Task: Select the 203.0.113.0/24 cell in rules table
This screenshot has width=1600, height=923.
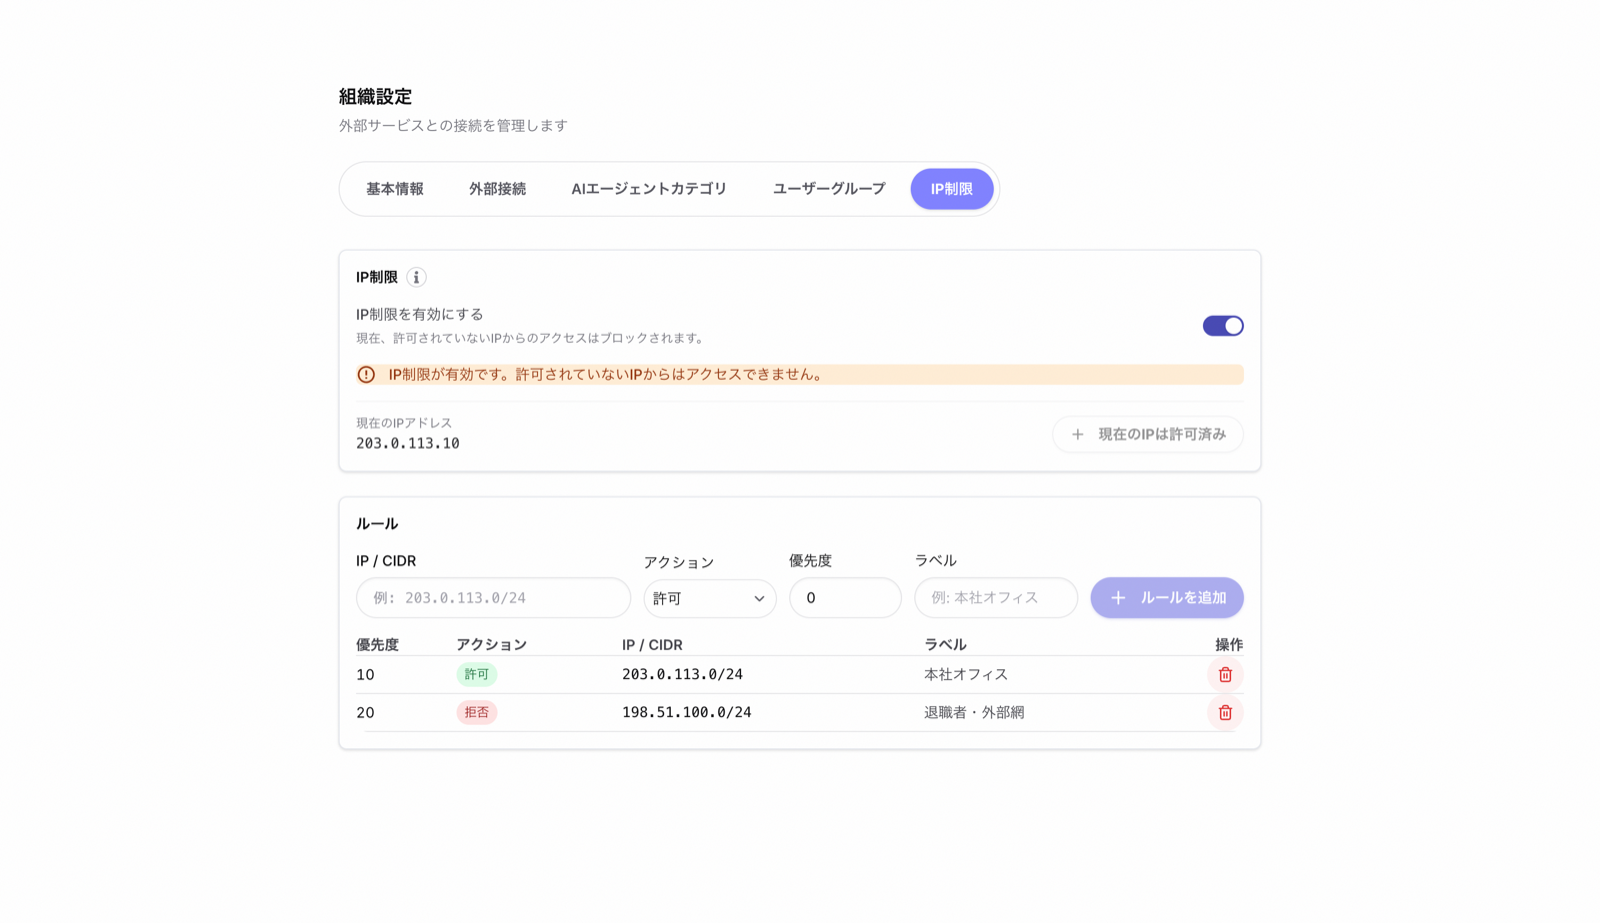Action: point(682,674)
